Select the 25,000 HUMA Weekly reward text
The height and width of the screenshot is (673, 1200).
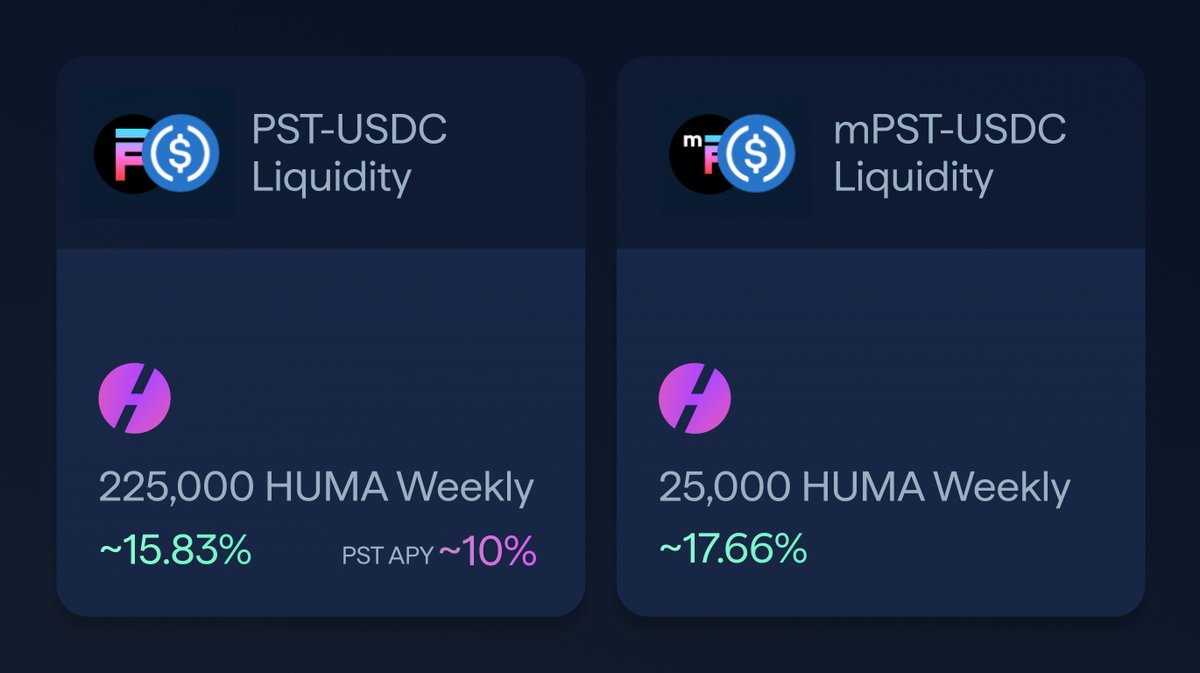tap(864, 488)
